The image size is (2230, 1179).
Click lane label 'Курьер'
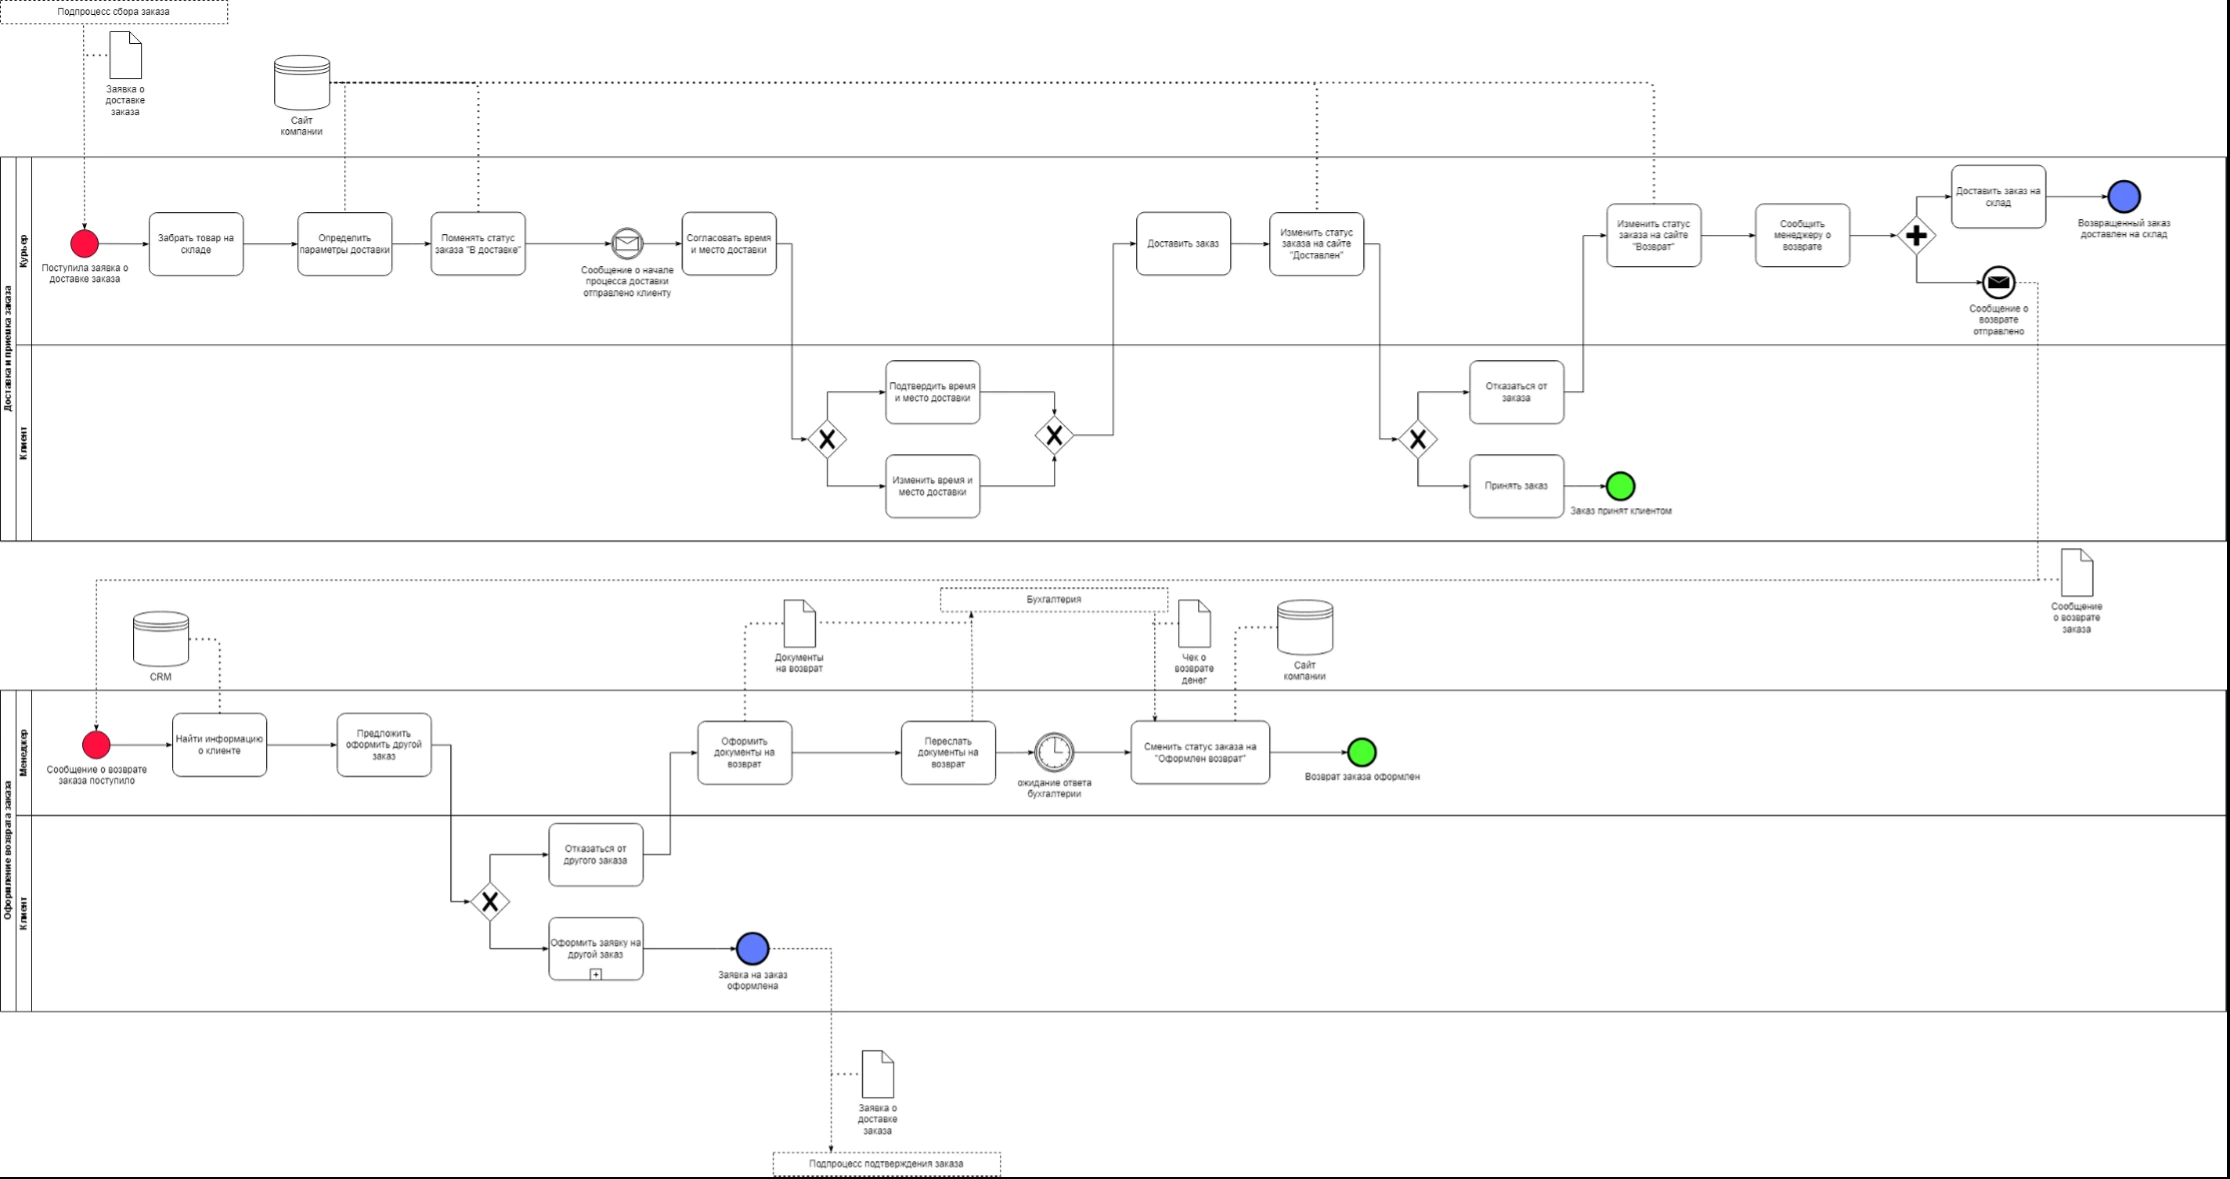tap(24, 251)
